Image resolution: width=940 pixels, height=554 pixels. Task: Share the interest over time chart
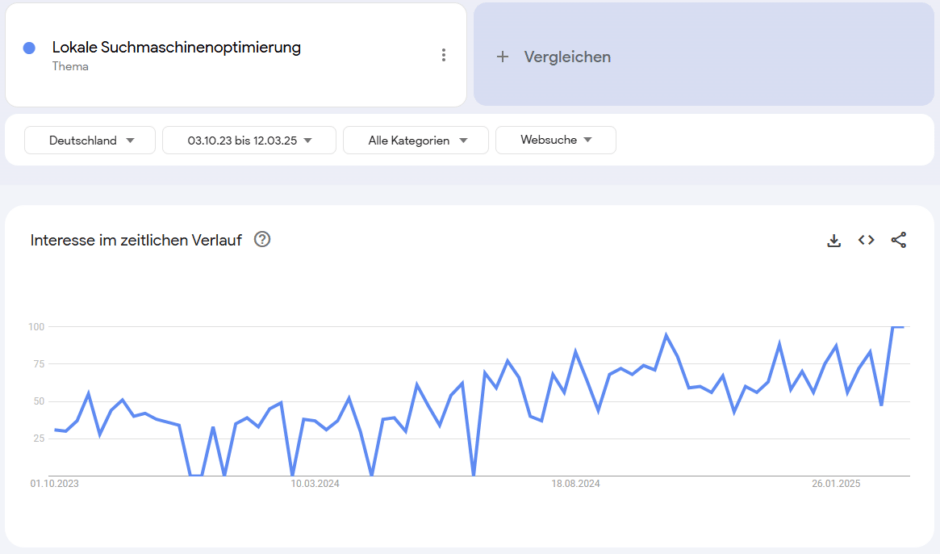pos(899,240)
